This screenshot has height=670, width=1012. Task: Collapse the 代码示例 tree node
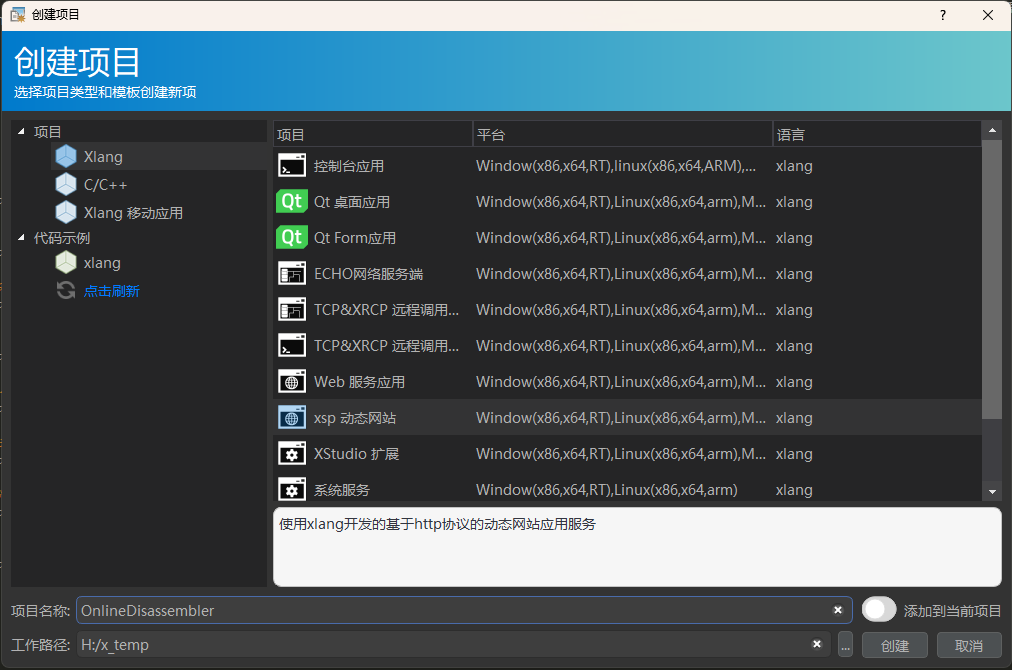pyautogui.click(x=21, y=238)
